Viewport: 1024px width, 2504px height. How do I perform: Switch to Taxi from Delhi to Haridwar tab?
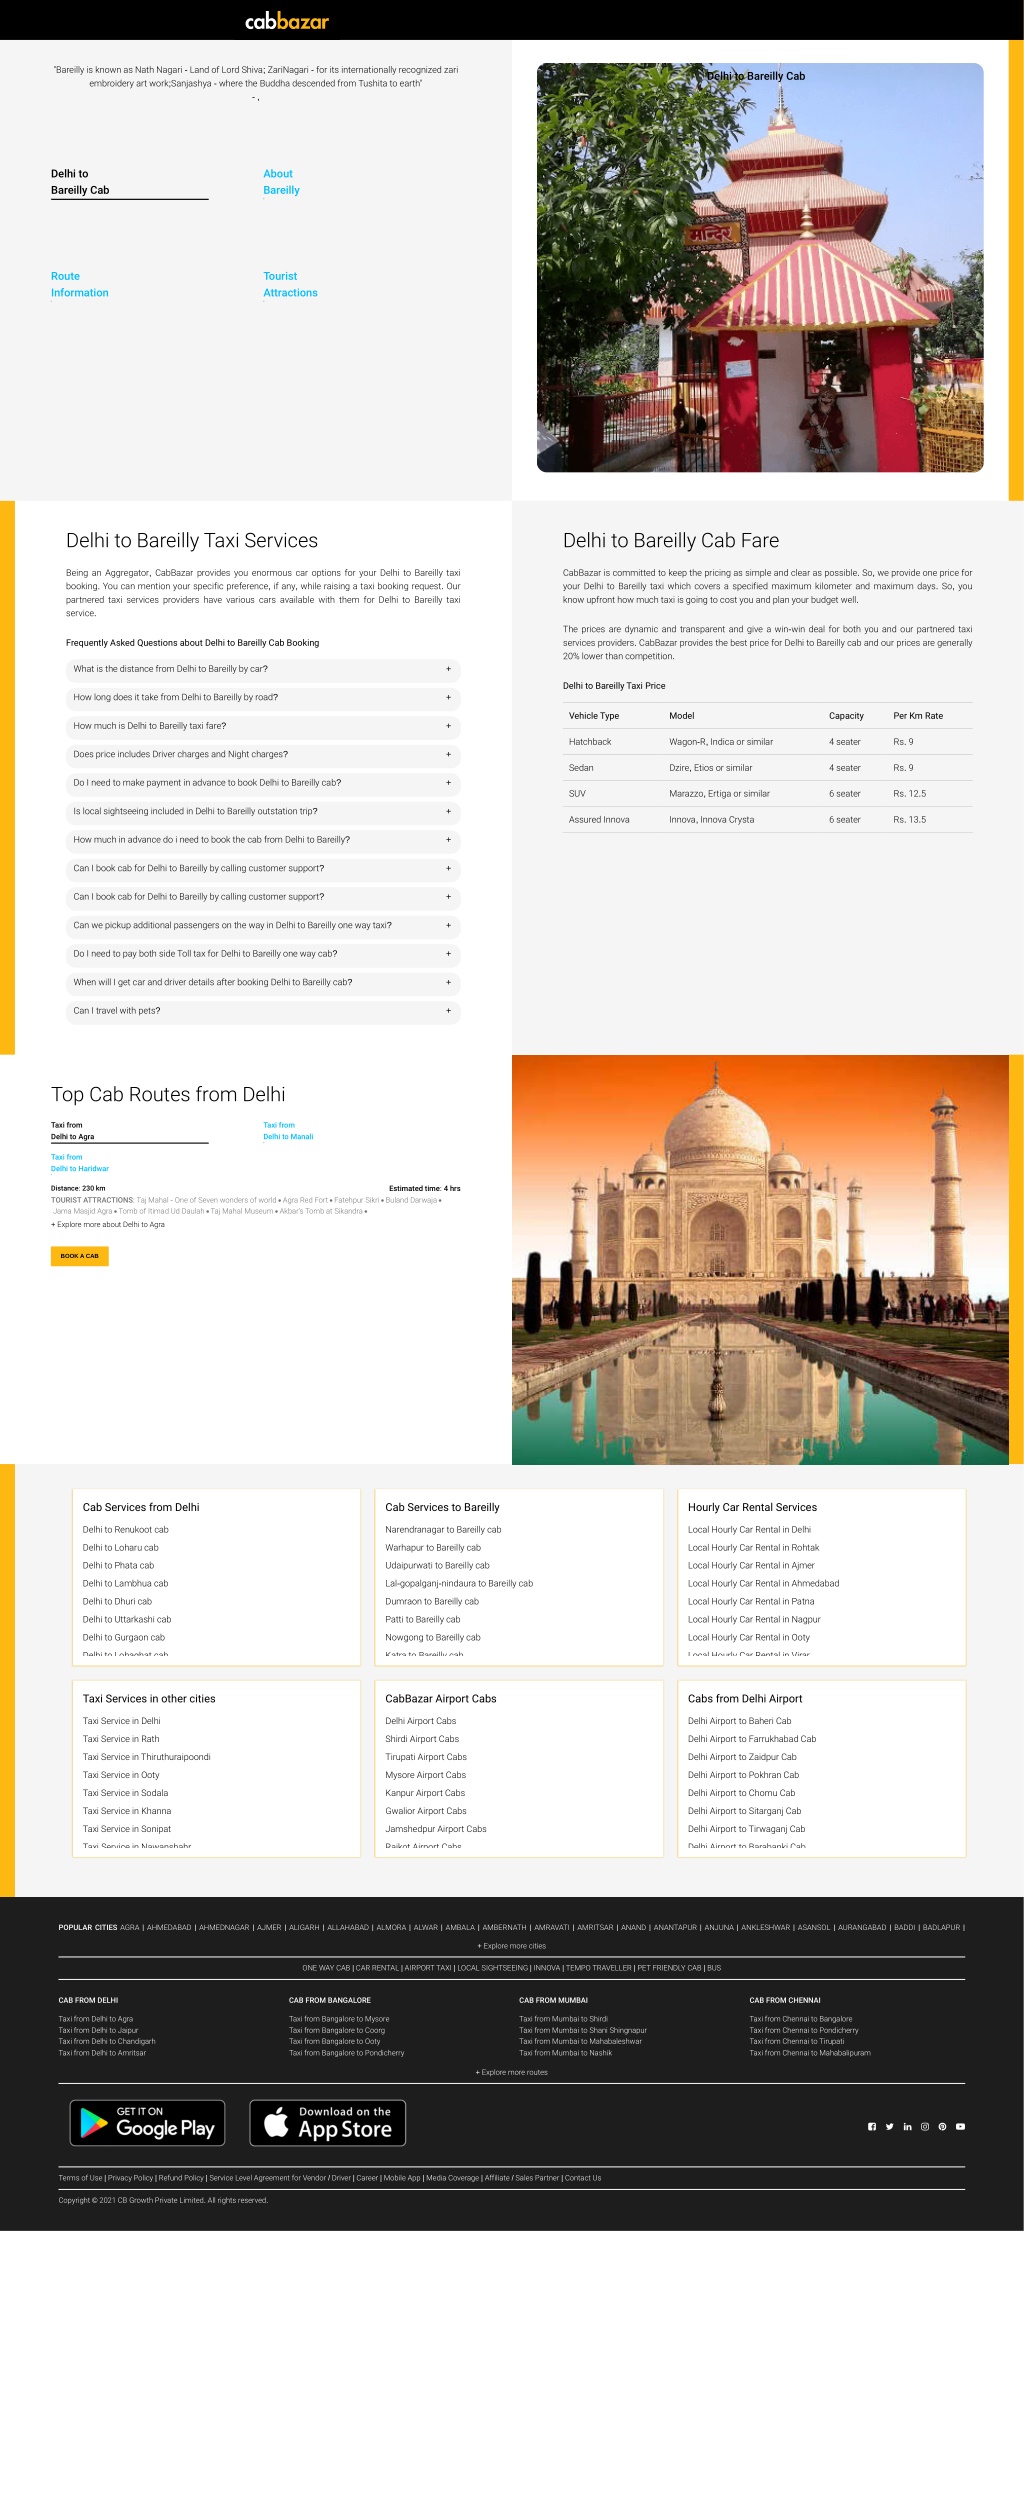[x=80, y=1163]
